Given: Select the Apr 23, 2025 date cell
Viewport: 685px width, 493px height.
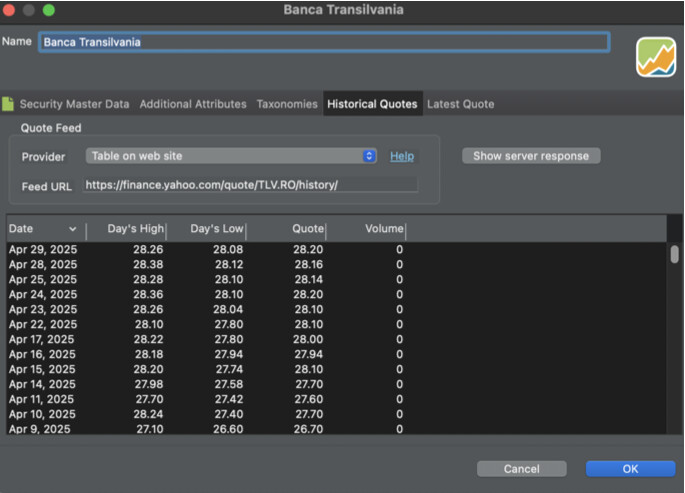Looking at the screenshot, I should (43, 309).
